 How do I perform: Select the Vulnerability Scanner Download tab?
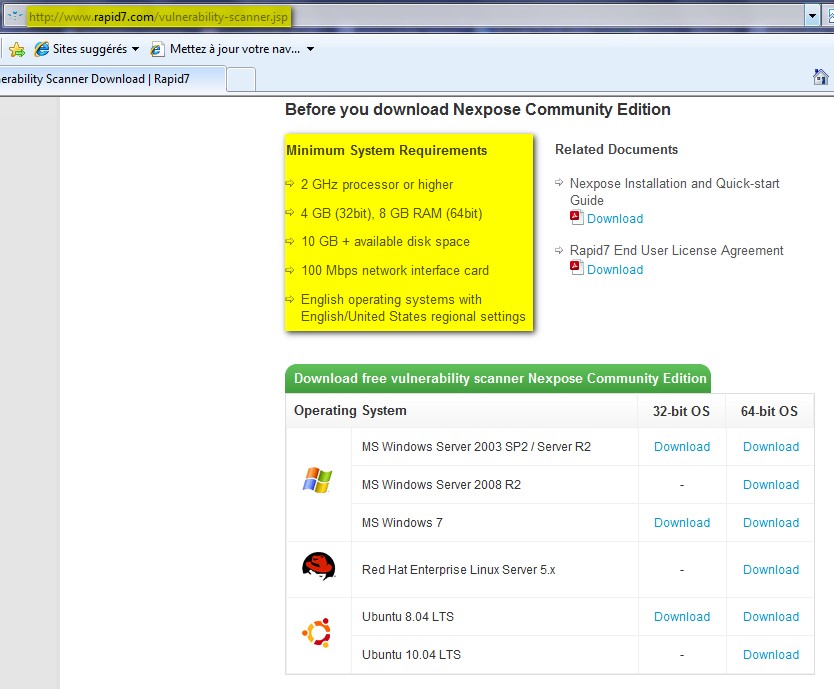point(112,79)
